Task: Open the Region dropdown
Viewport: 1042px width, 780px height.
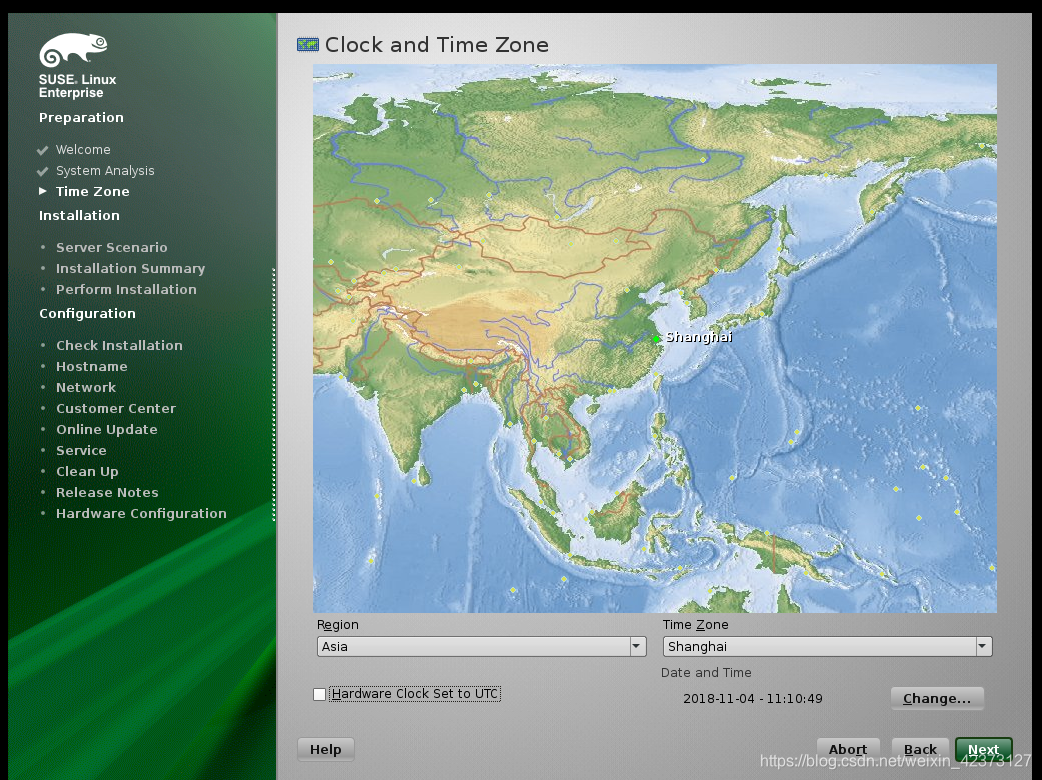Action: pyautogui.click(x=481, y=646)
